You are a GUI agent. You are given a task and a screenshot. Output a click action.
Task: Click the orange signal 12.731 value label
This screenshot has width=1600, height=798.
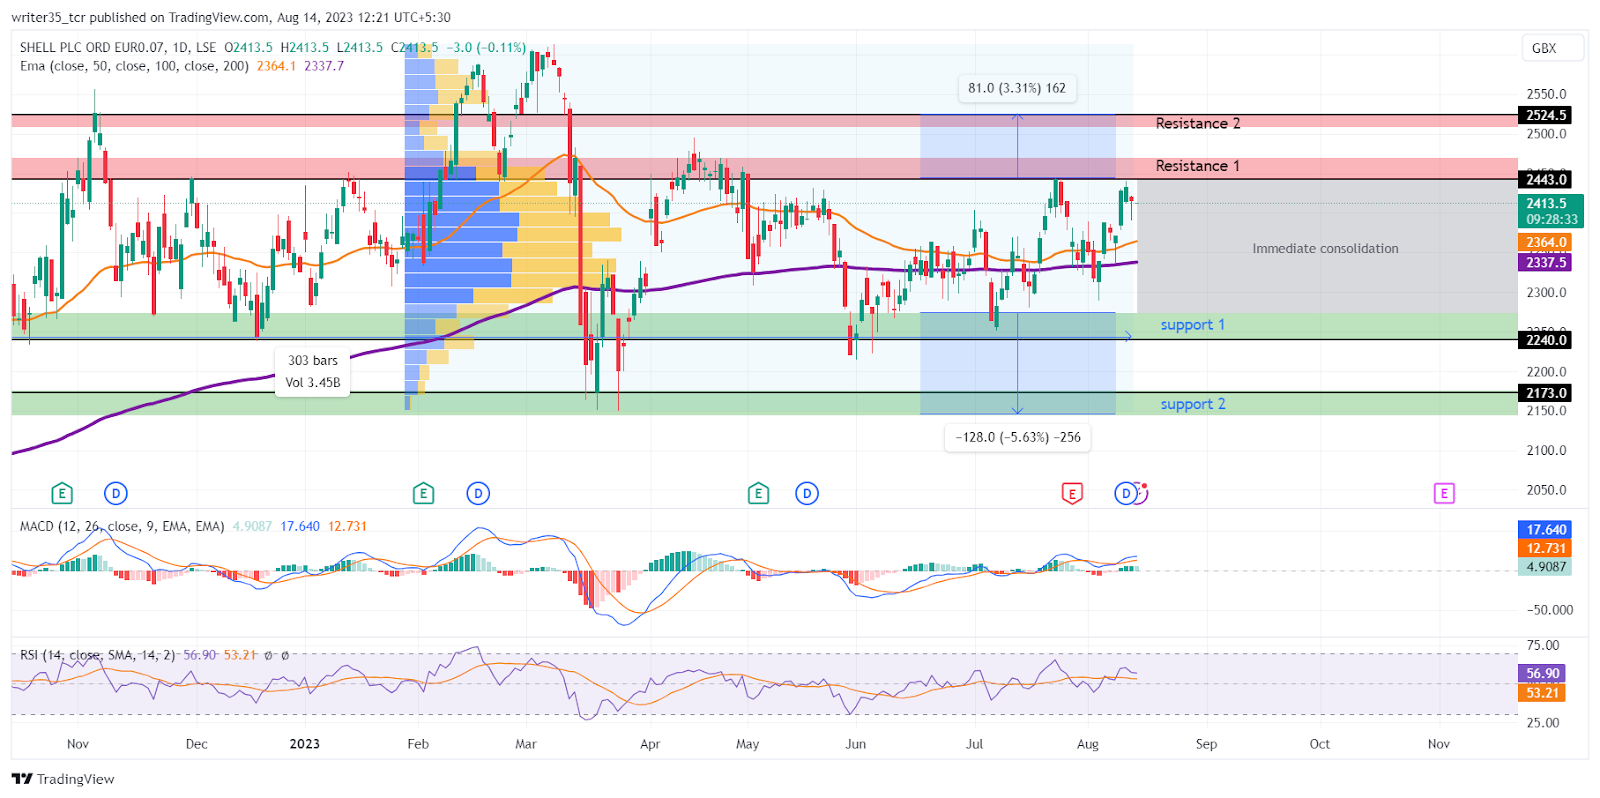pyautogui.click(x=1546, y=548)
